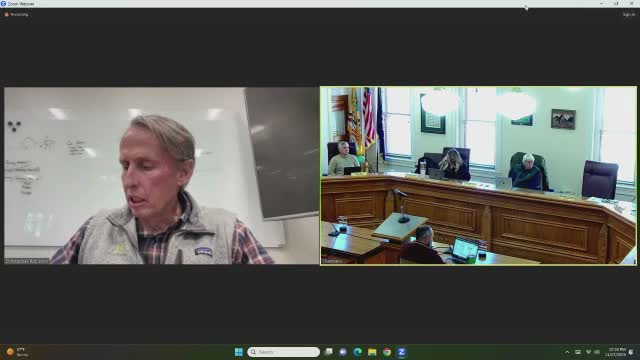Screen dimensions: 640x360
Task: Open the clock and date flyout
Action: [x=616, y=352]
